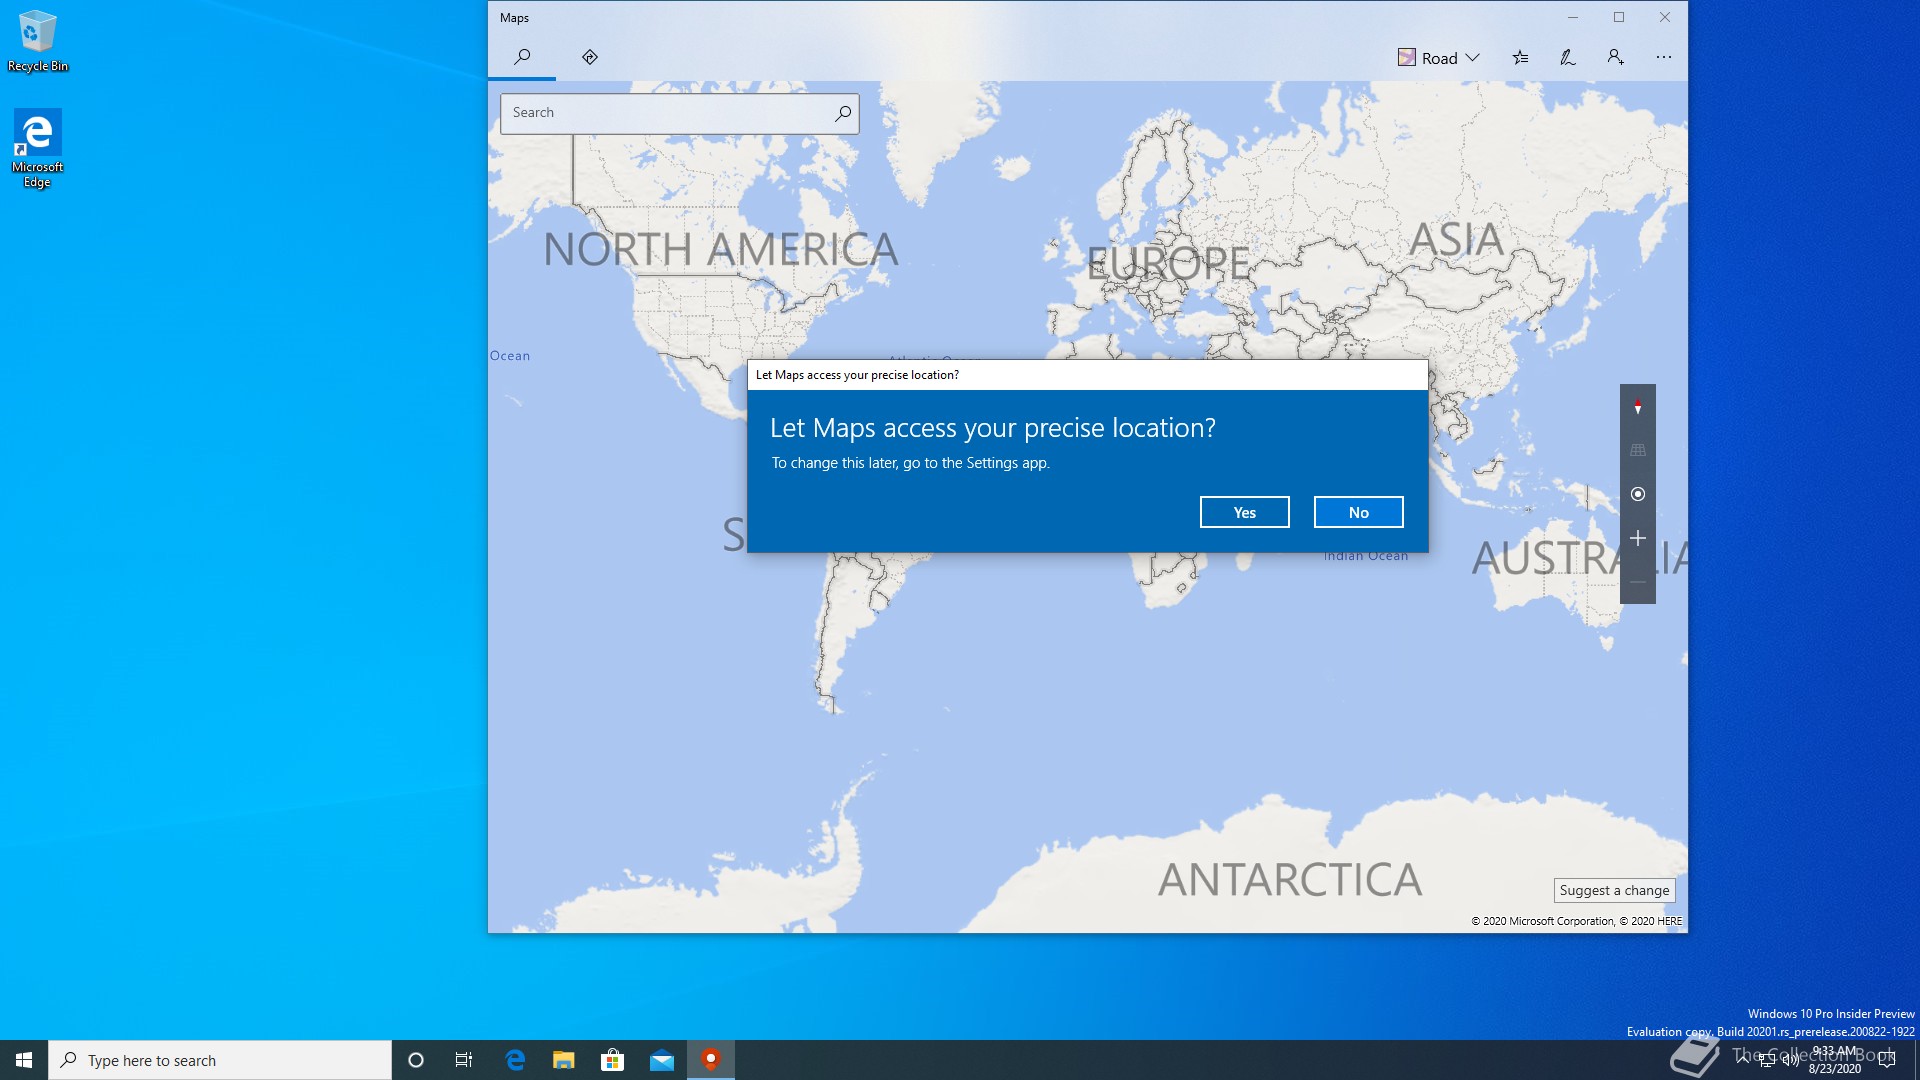
Task: Deny location access with No
Action: coord(1358,512)
